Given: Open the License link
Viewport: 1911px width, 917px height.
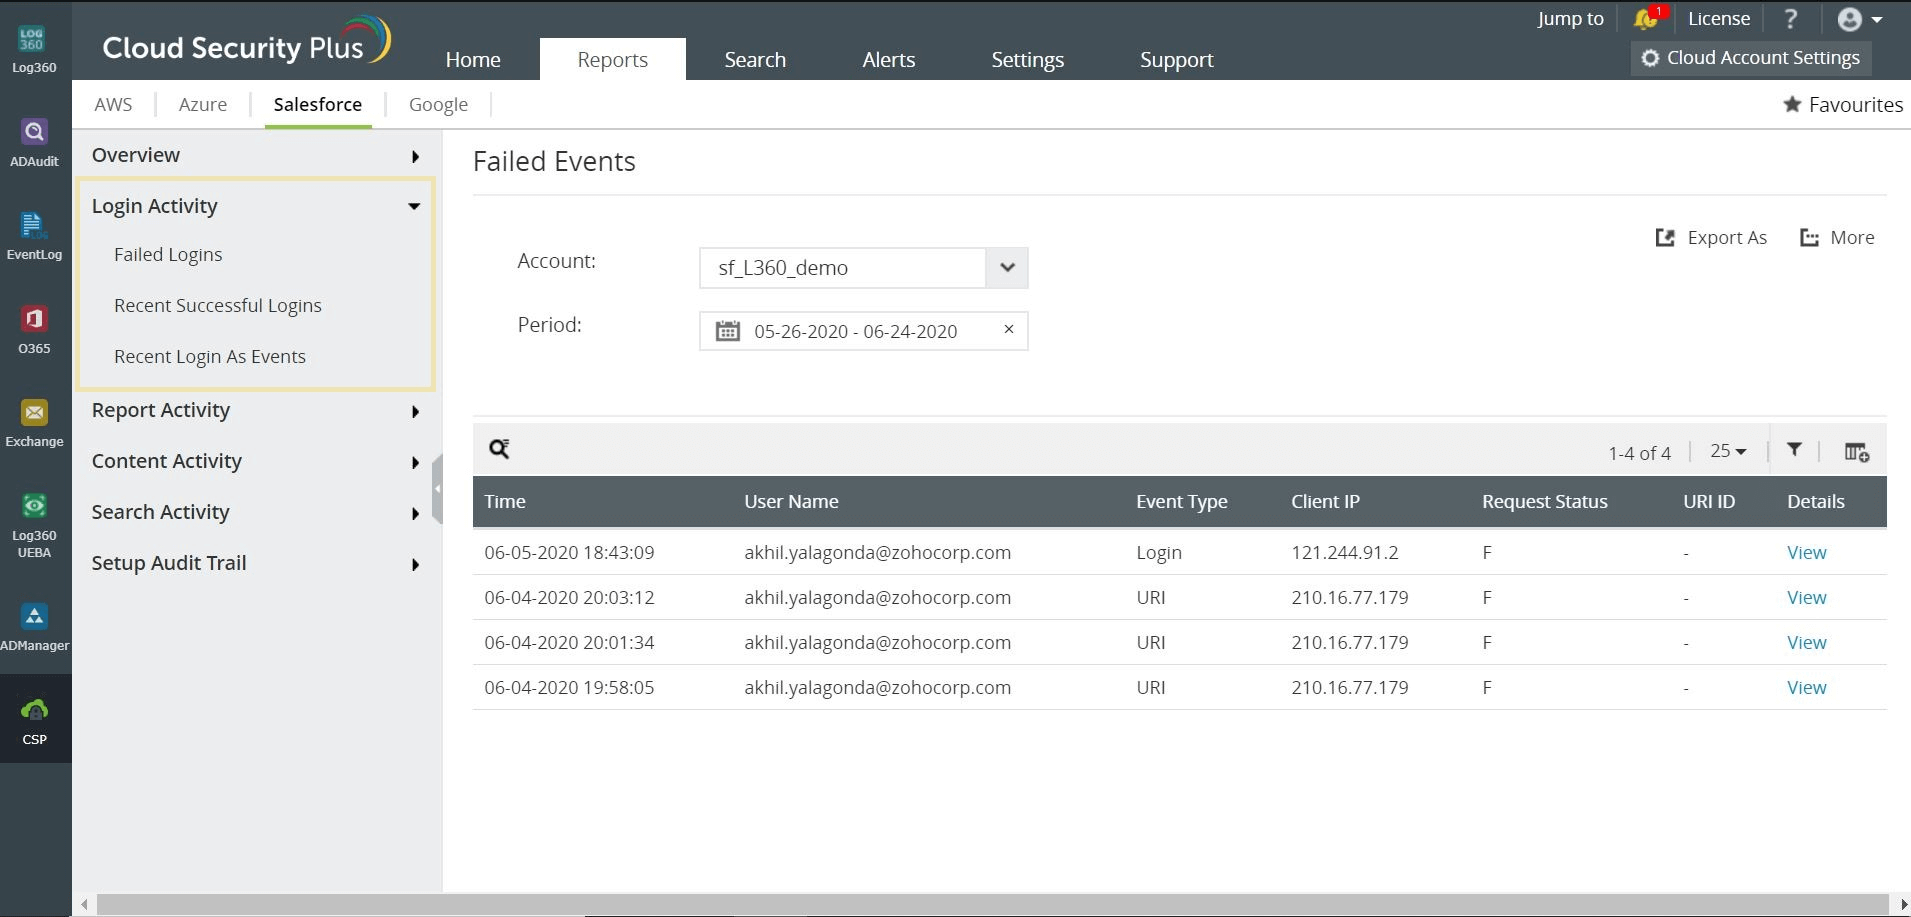Looking at the screenshot, I should 1718,18.
